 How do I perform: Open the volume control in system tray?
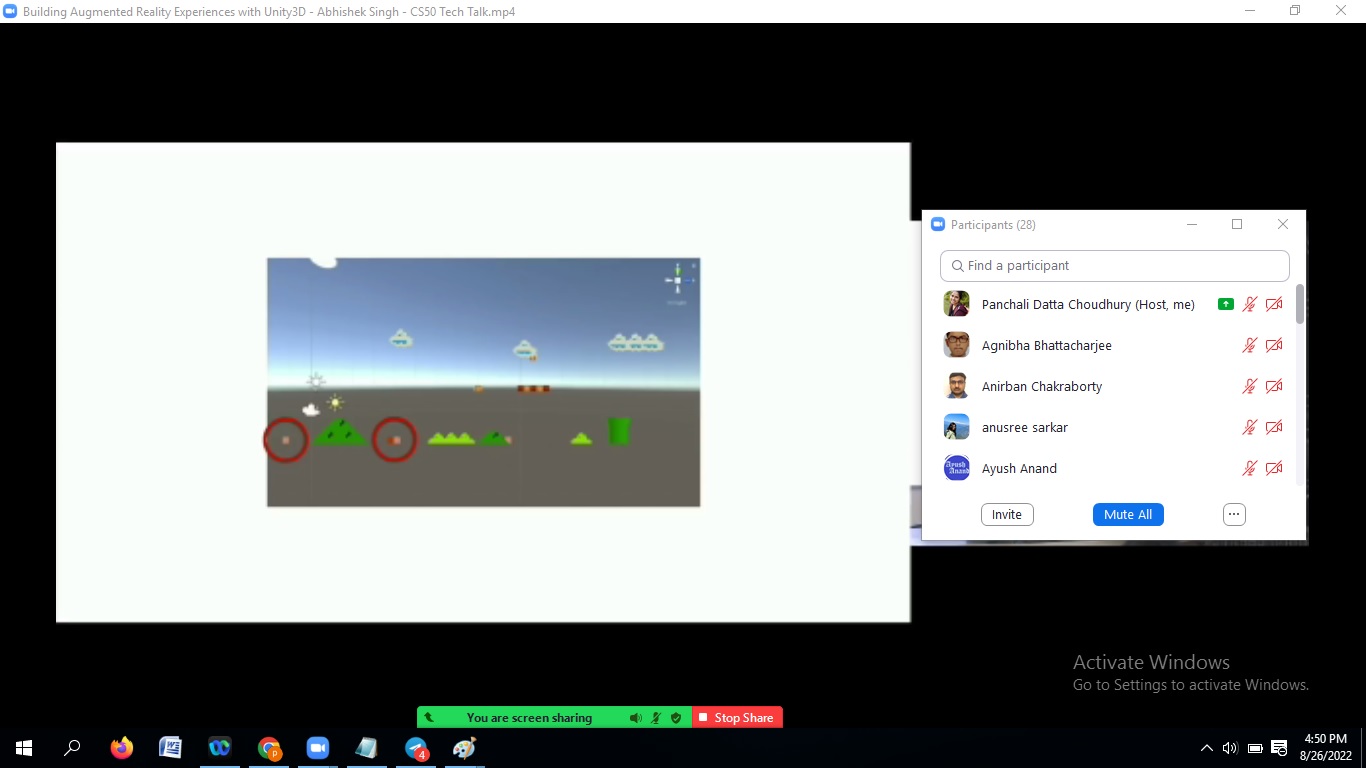[1230, 748]
